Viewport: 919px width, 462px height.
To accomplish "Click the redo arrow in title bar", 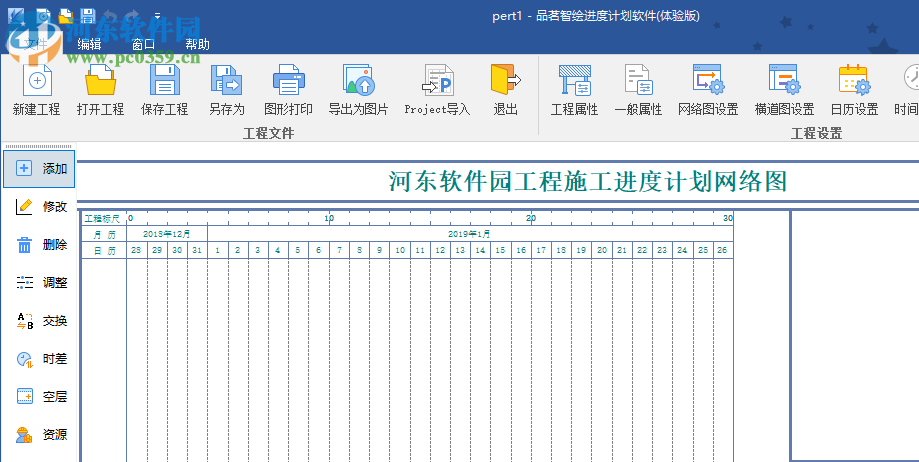I will click(132, 16).
